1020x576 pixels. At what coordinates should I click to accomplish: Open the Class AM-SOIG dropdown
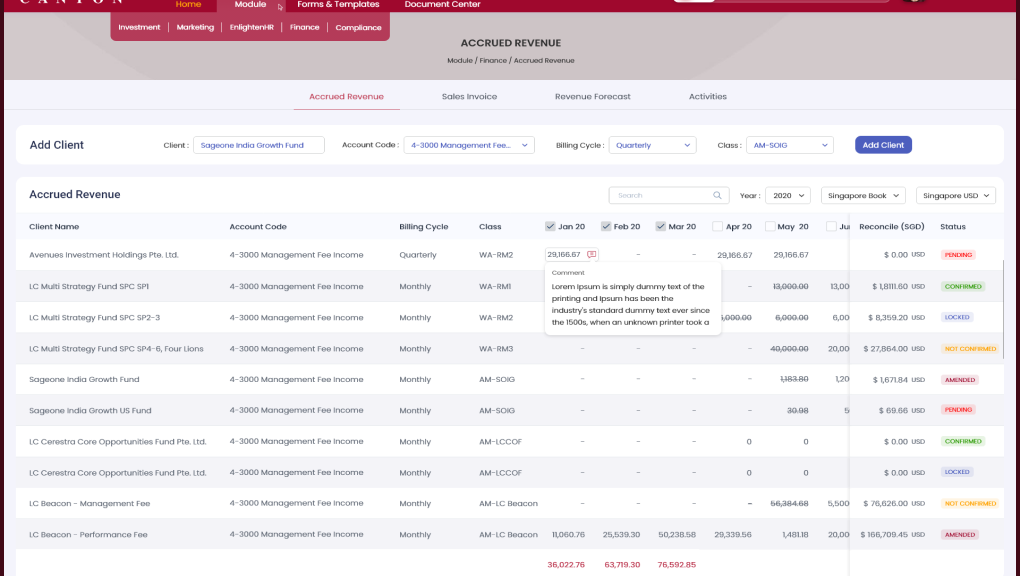click(790, 145)
